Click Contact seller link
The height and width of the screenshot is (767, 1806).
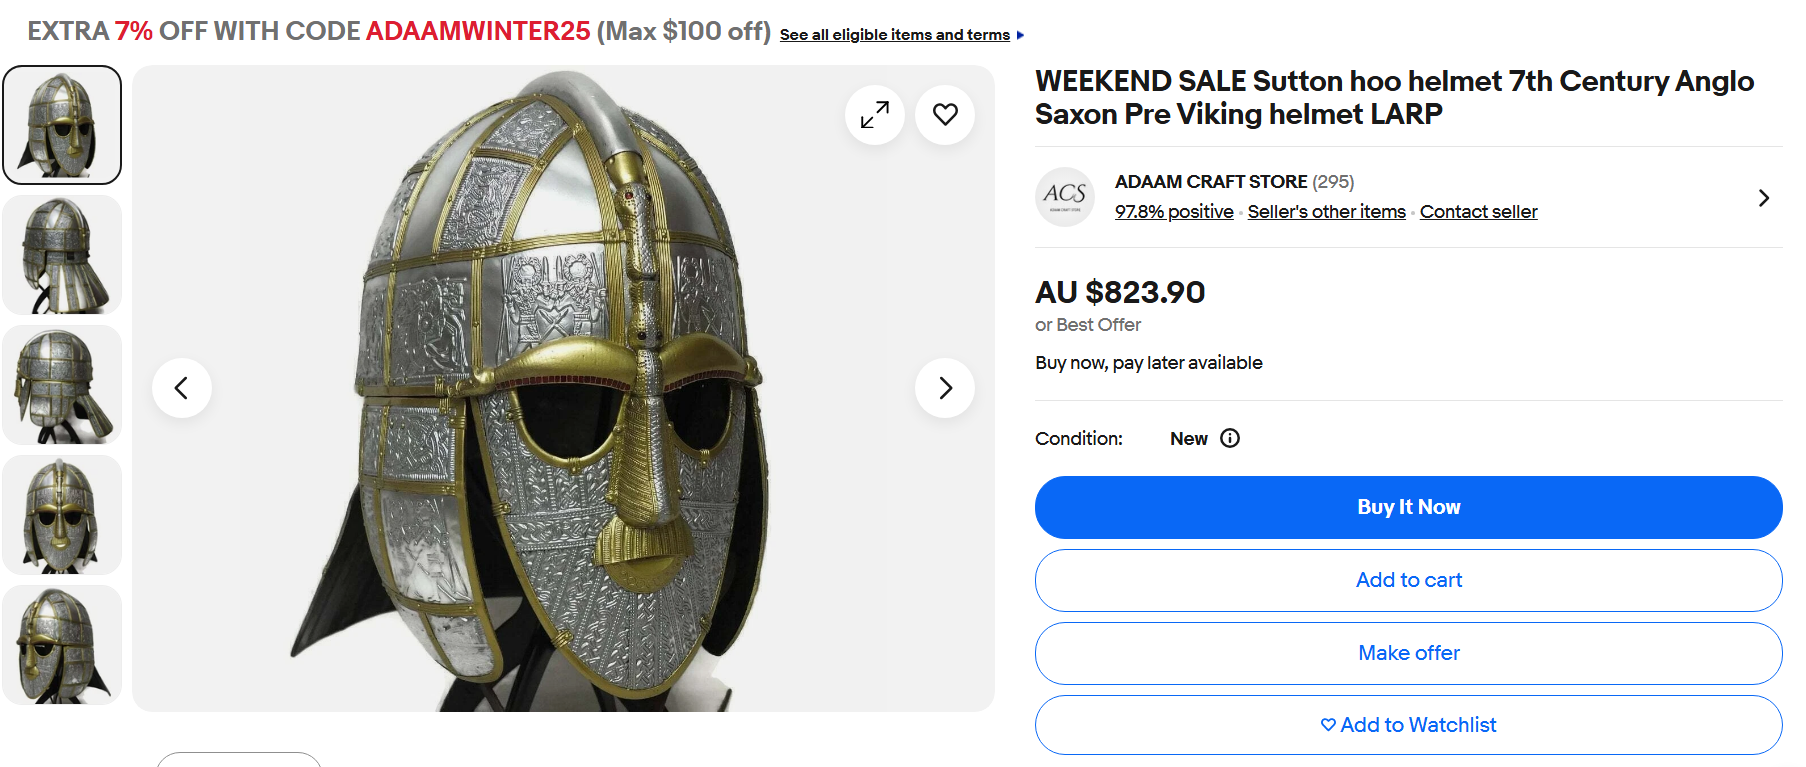coord(1478,212)
